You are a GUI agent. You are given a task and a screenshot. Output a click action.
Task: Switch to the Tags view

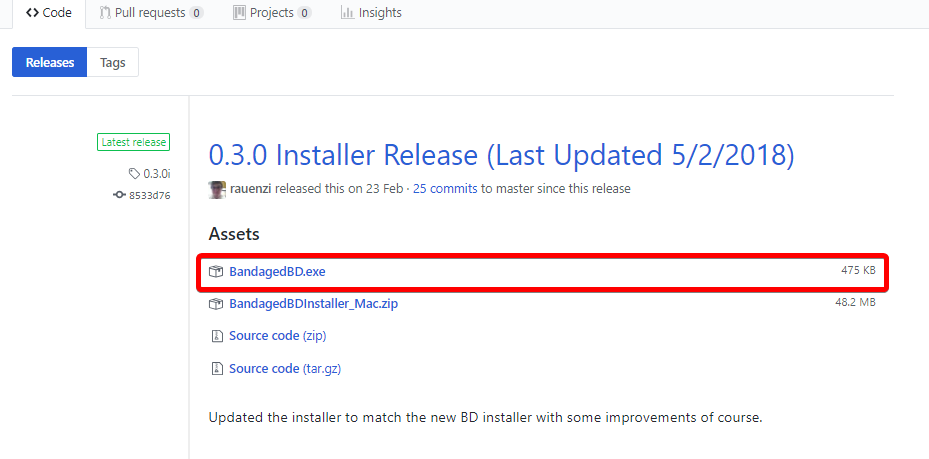pos(113,62)
